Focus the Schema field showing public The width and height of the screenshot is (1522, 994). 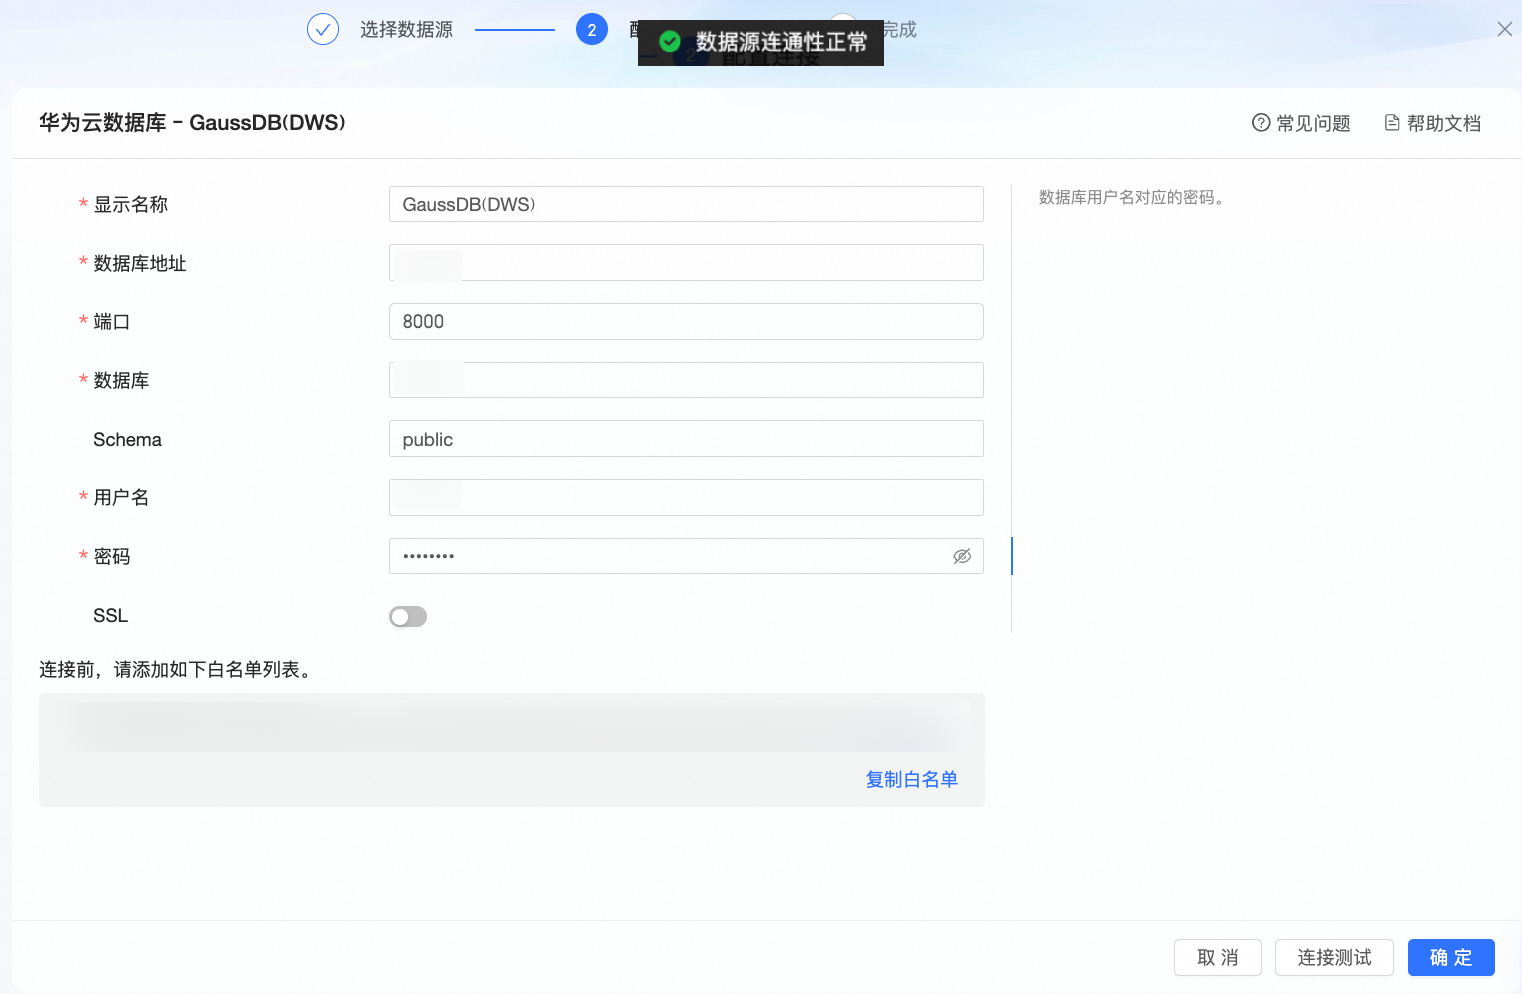(x=686, y=439)
